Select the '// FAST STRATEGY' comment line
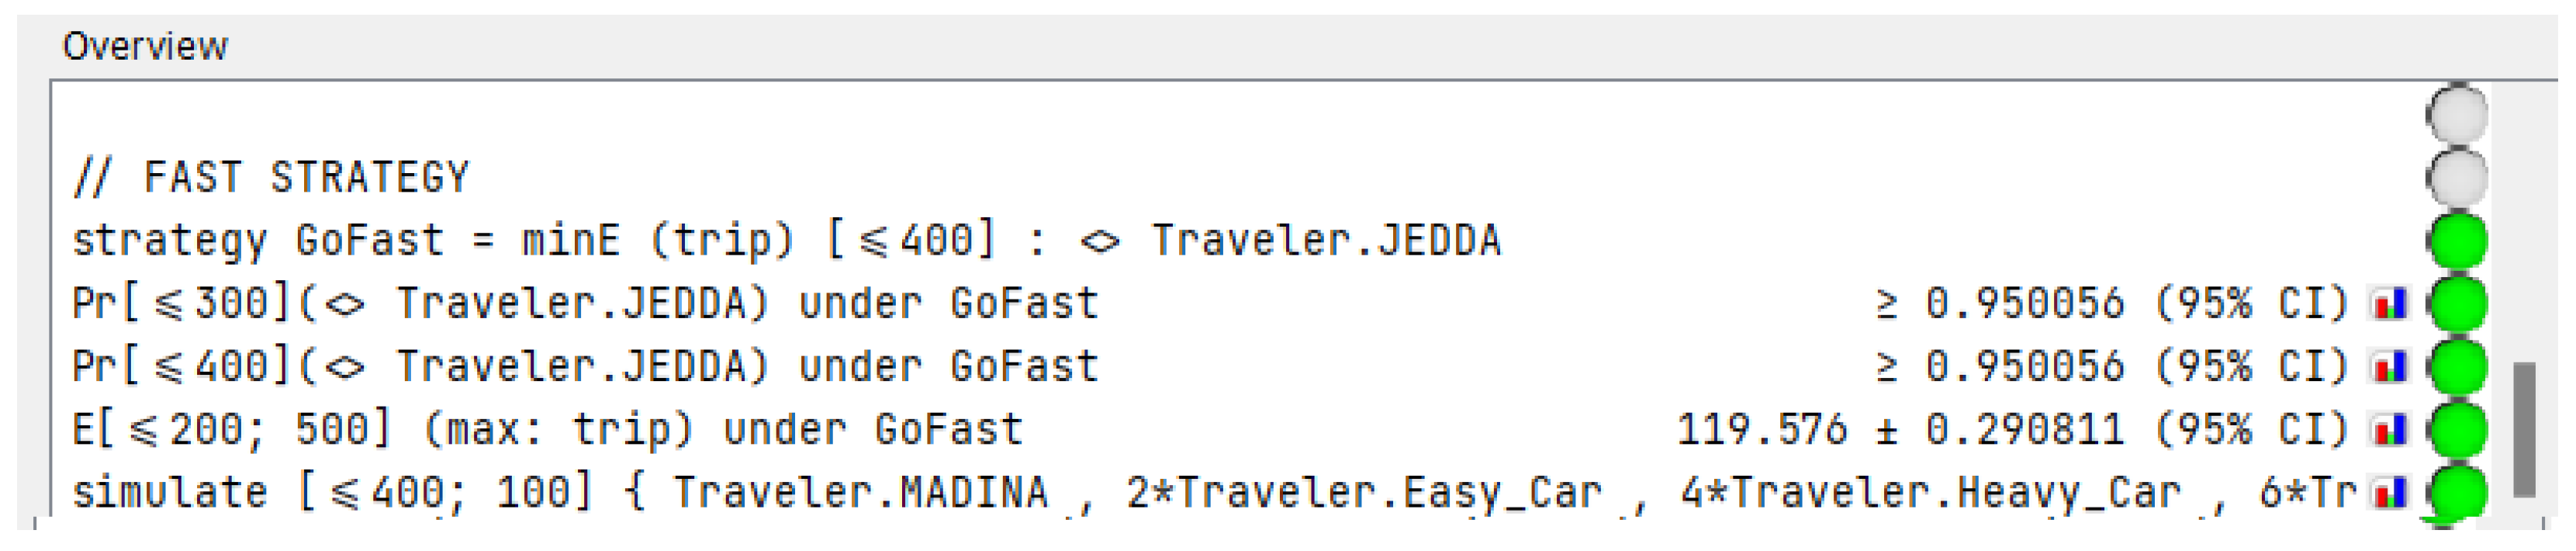This screenshot has height=551, width=2576. click(271, 178)
